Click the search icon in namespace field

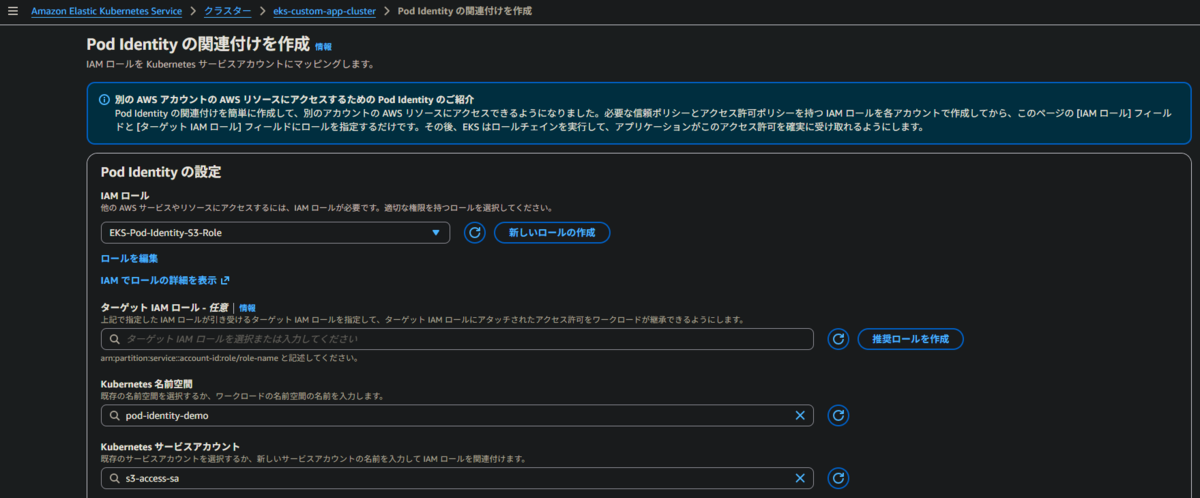[x=115, y=415]
